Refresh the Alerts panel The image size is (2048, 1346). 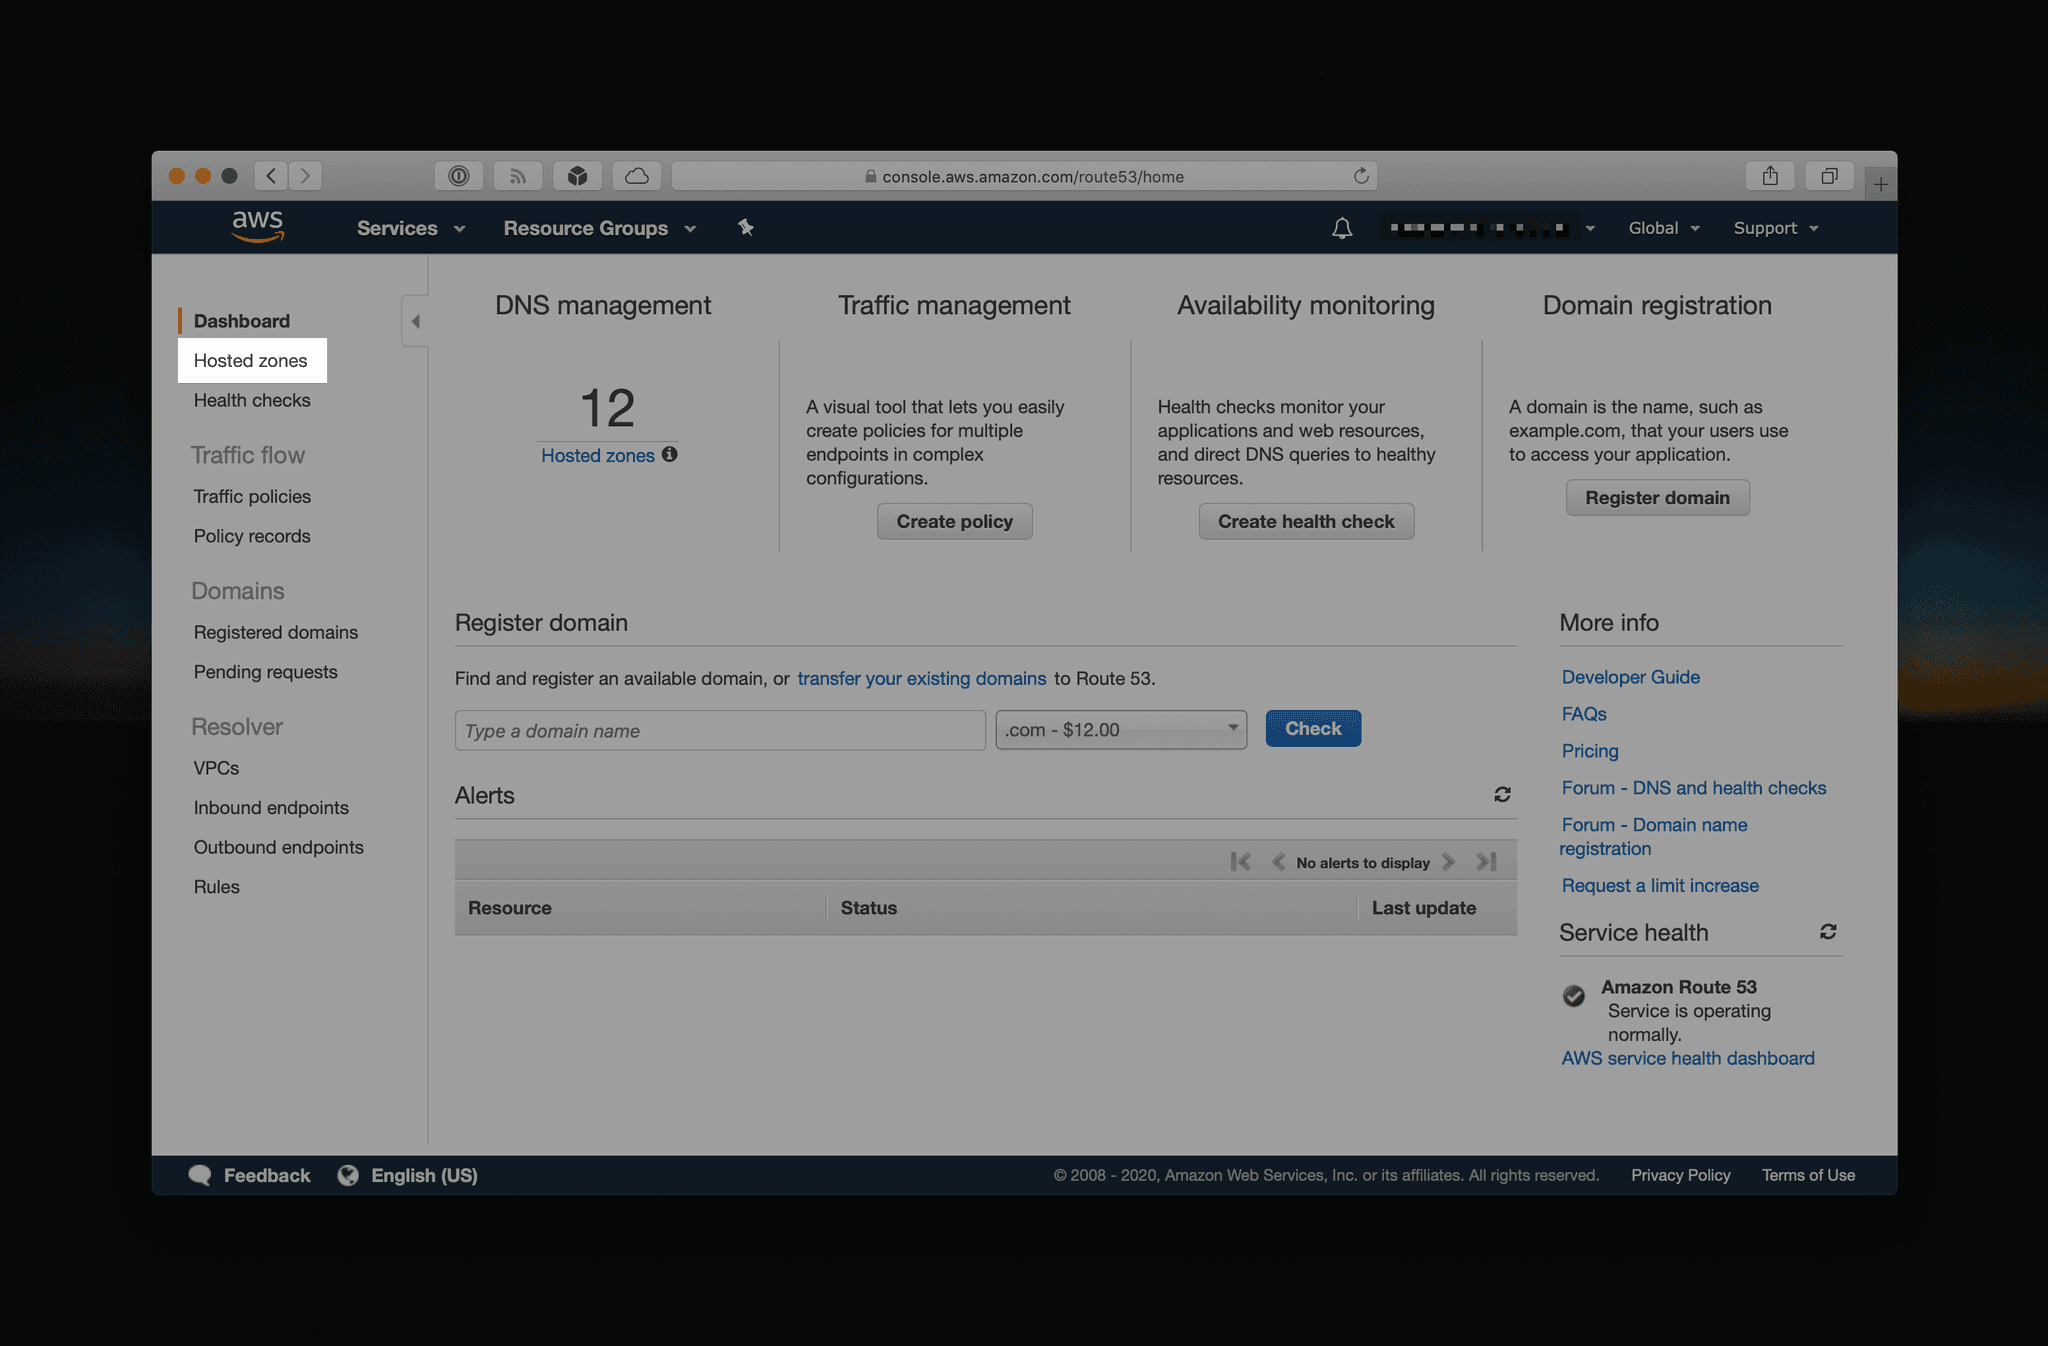pyautogui.click(x=1502, y=794)
